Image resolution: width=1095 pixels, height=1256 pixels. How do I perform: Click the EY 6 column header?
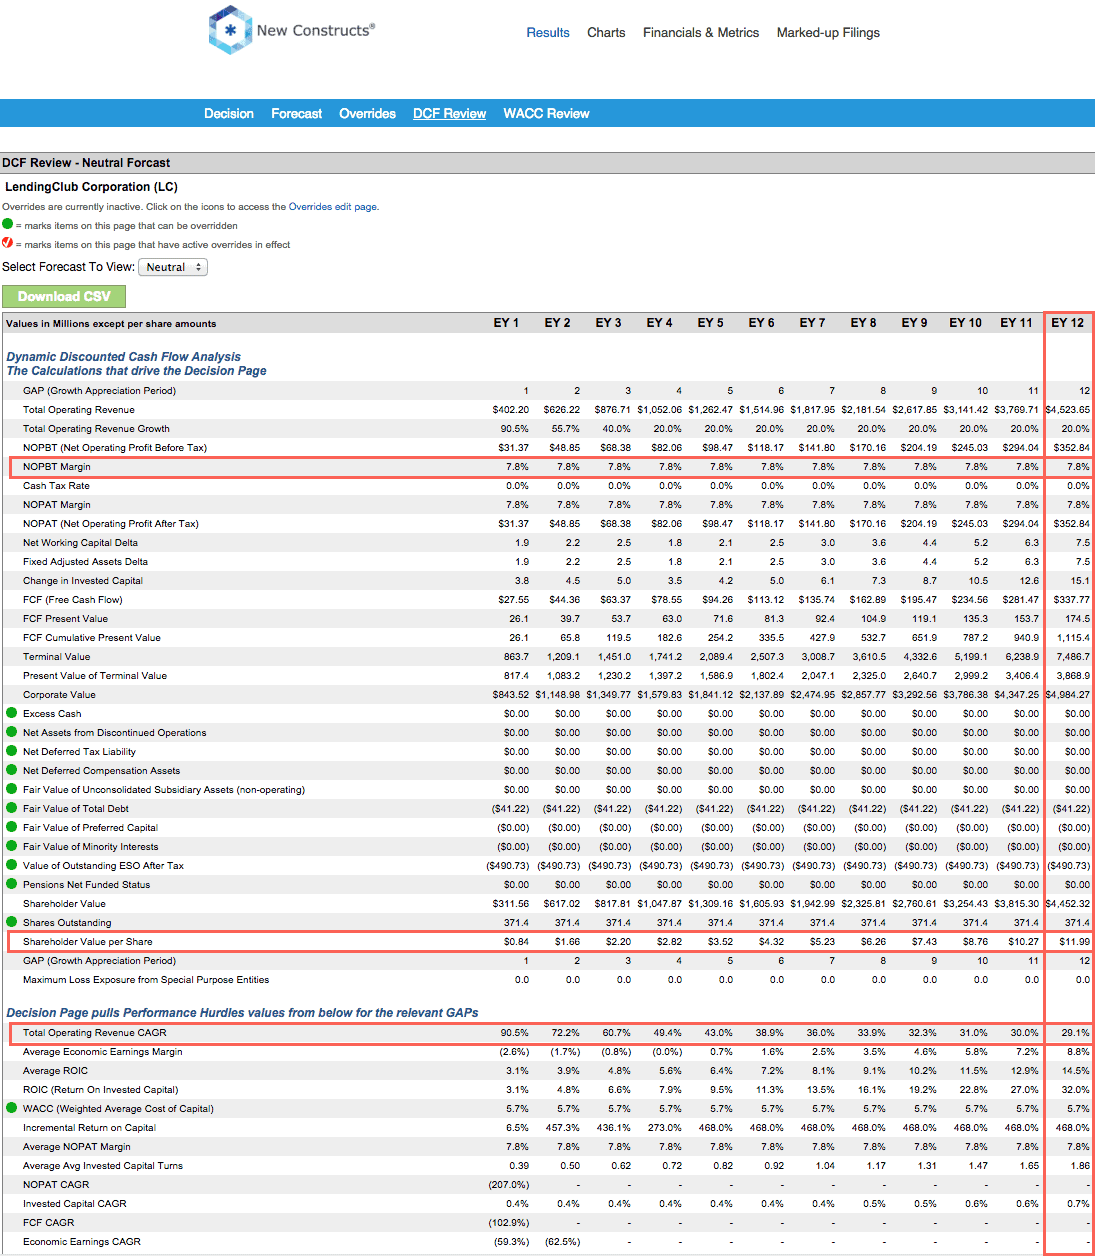[x=762, y=323]
